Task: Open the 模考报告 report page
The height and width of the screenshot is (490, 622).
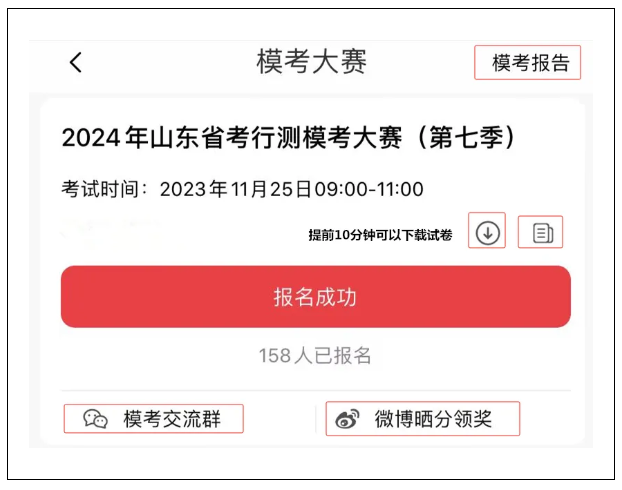Action: coord(528,63)
